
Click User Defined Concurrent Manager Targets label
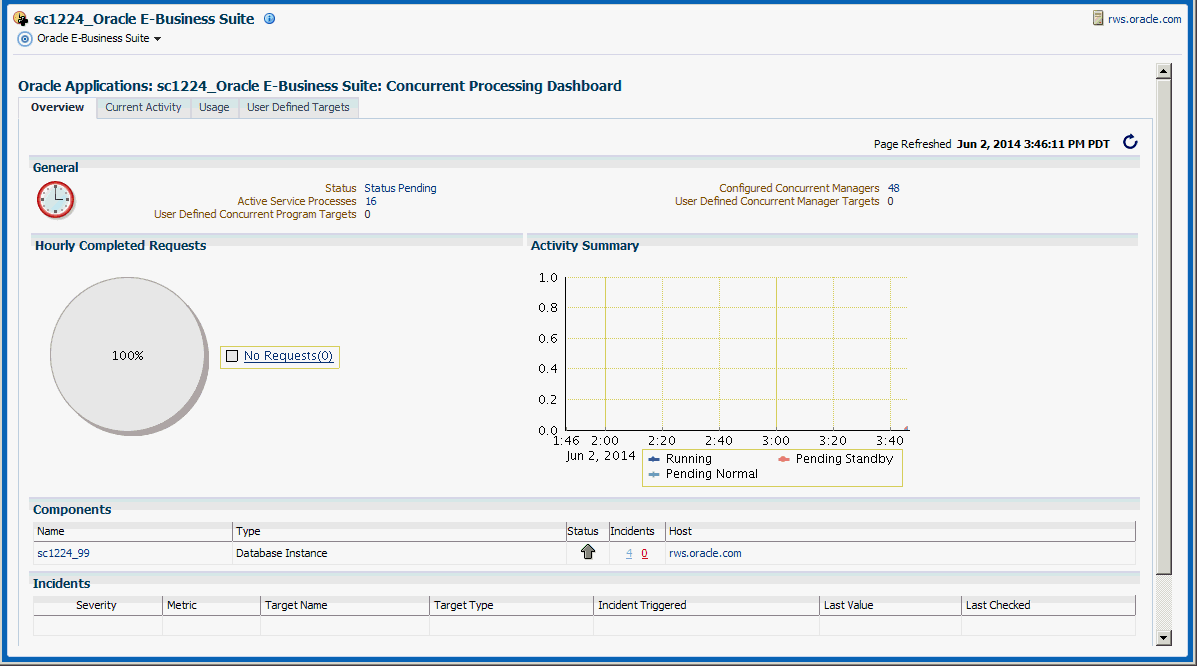[777, 201]
